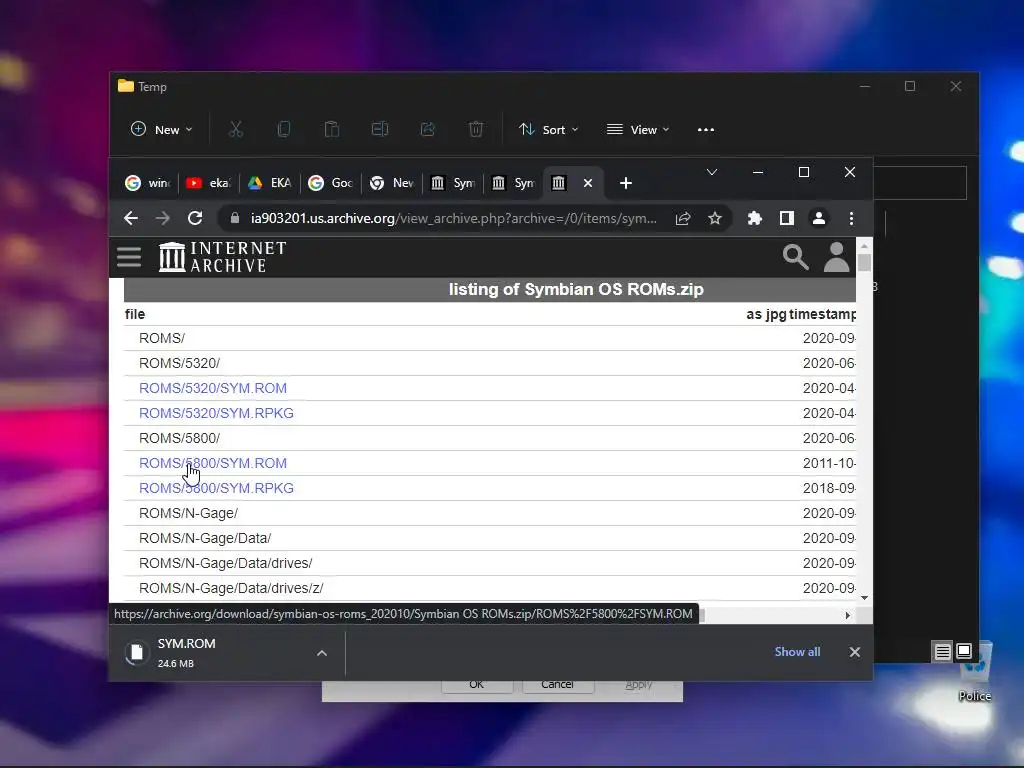Viewport: 1024px width, 768px height.
Task: Open ROMS/5800/SYM.RPKG link
Action: [x=216, y=488]
